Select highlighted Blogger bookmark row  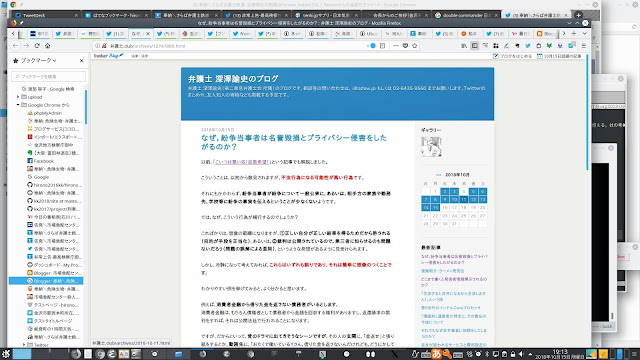pyautogui.click(x=46, y=281)
